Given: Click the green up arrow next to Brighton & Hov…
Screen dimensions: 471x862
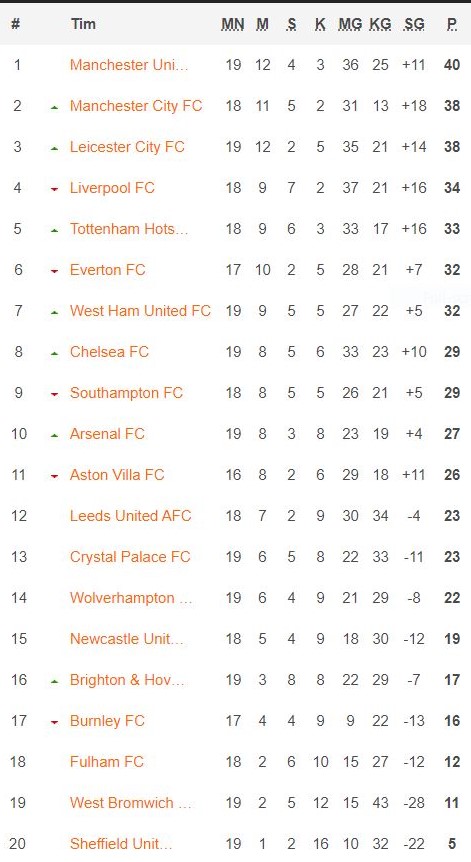Looking at the screenshot, I should [x=54, y=682].
